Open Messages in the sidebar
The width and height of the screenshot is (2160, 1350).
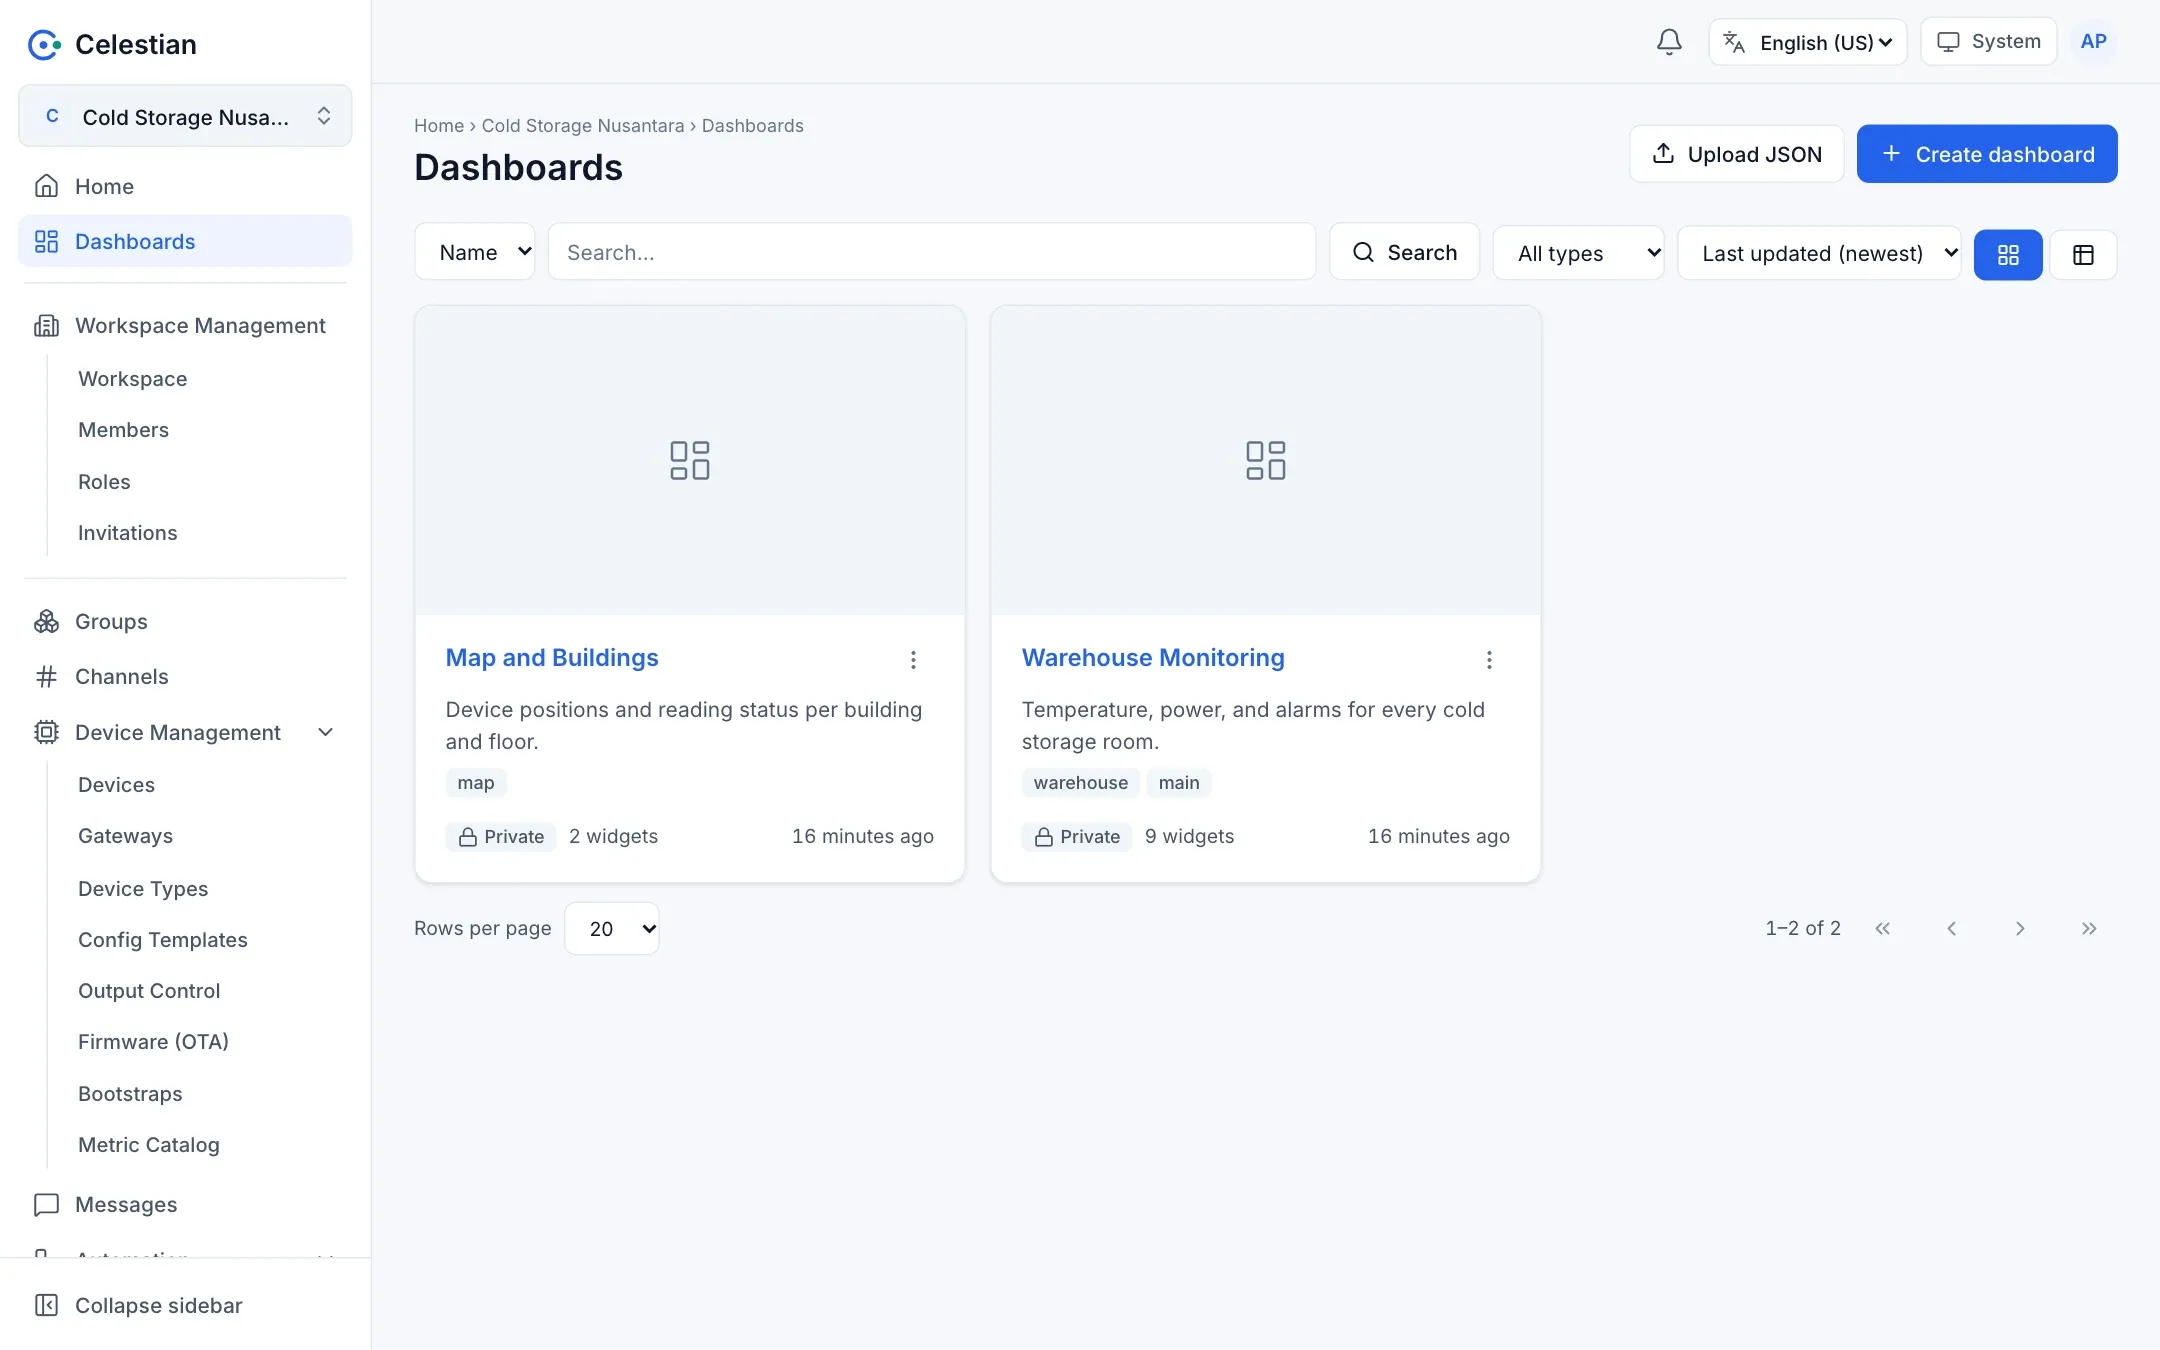tap(185, 1205)
